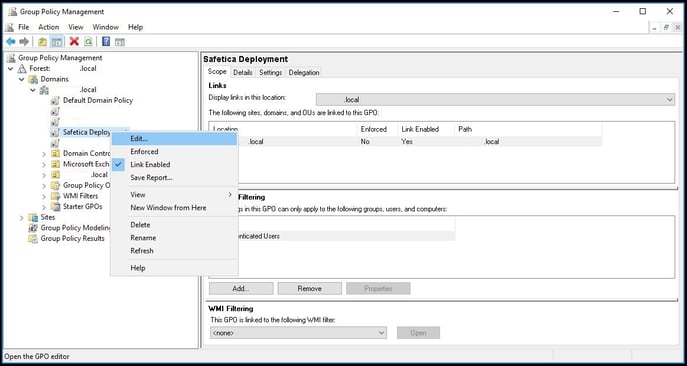The height and width of the screenshot is (366, 687).
Task: Switch to the Details tab
Action: [243, 73]
